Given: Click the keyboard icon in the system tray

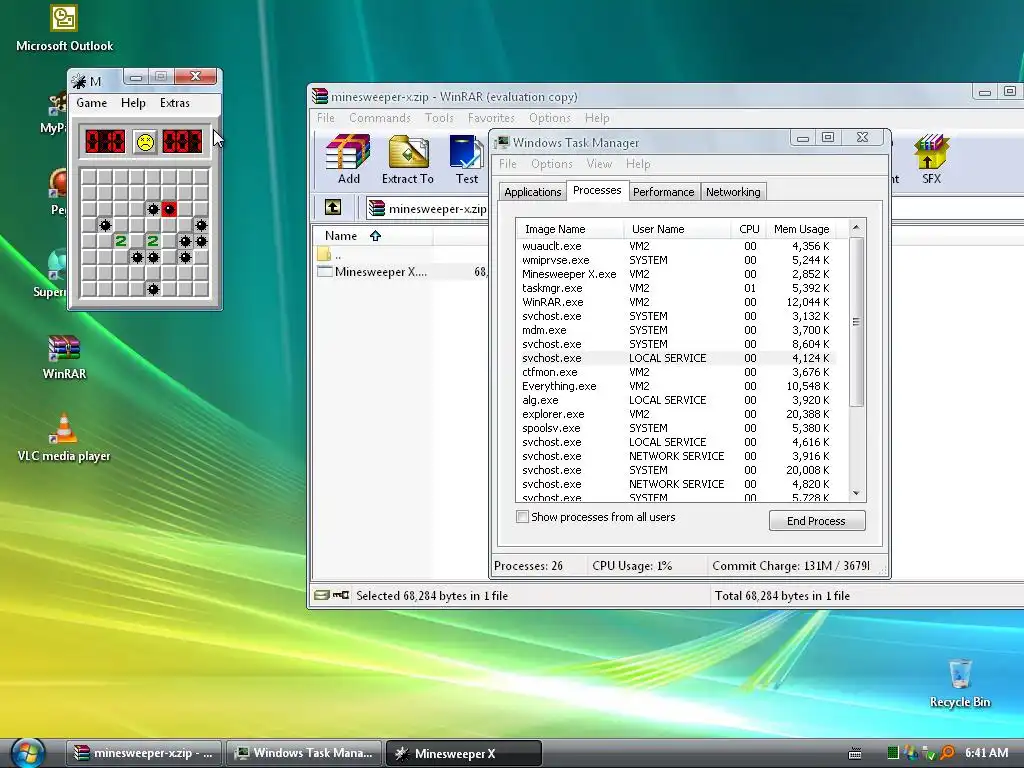Looking at the screenshot, I should [x=855, y=753].
